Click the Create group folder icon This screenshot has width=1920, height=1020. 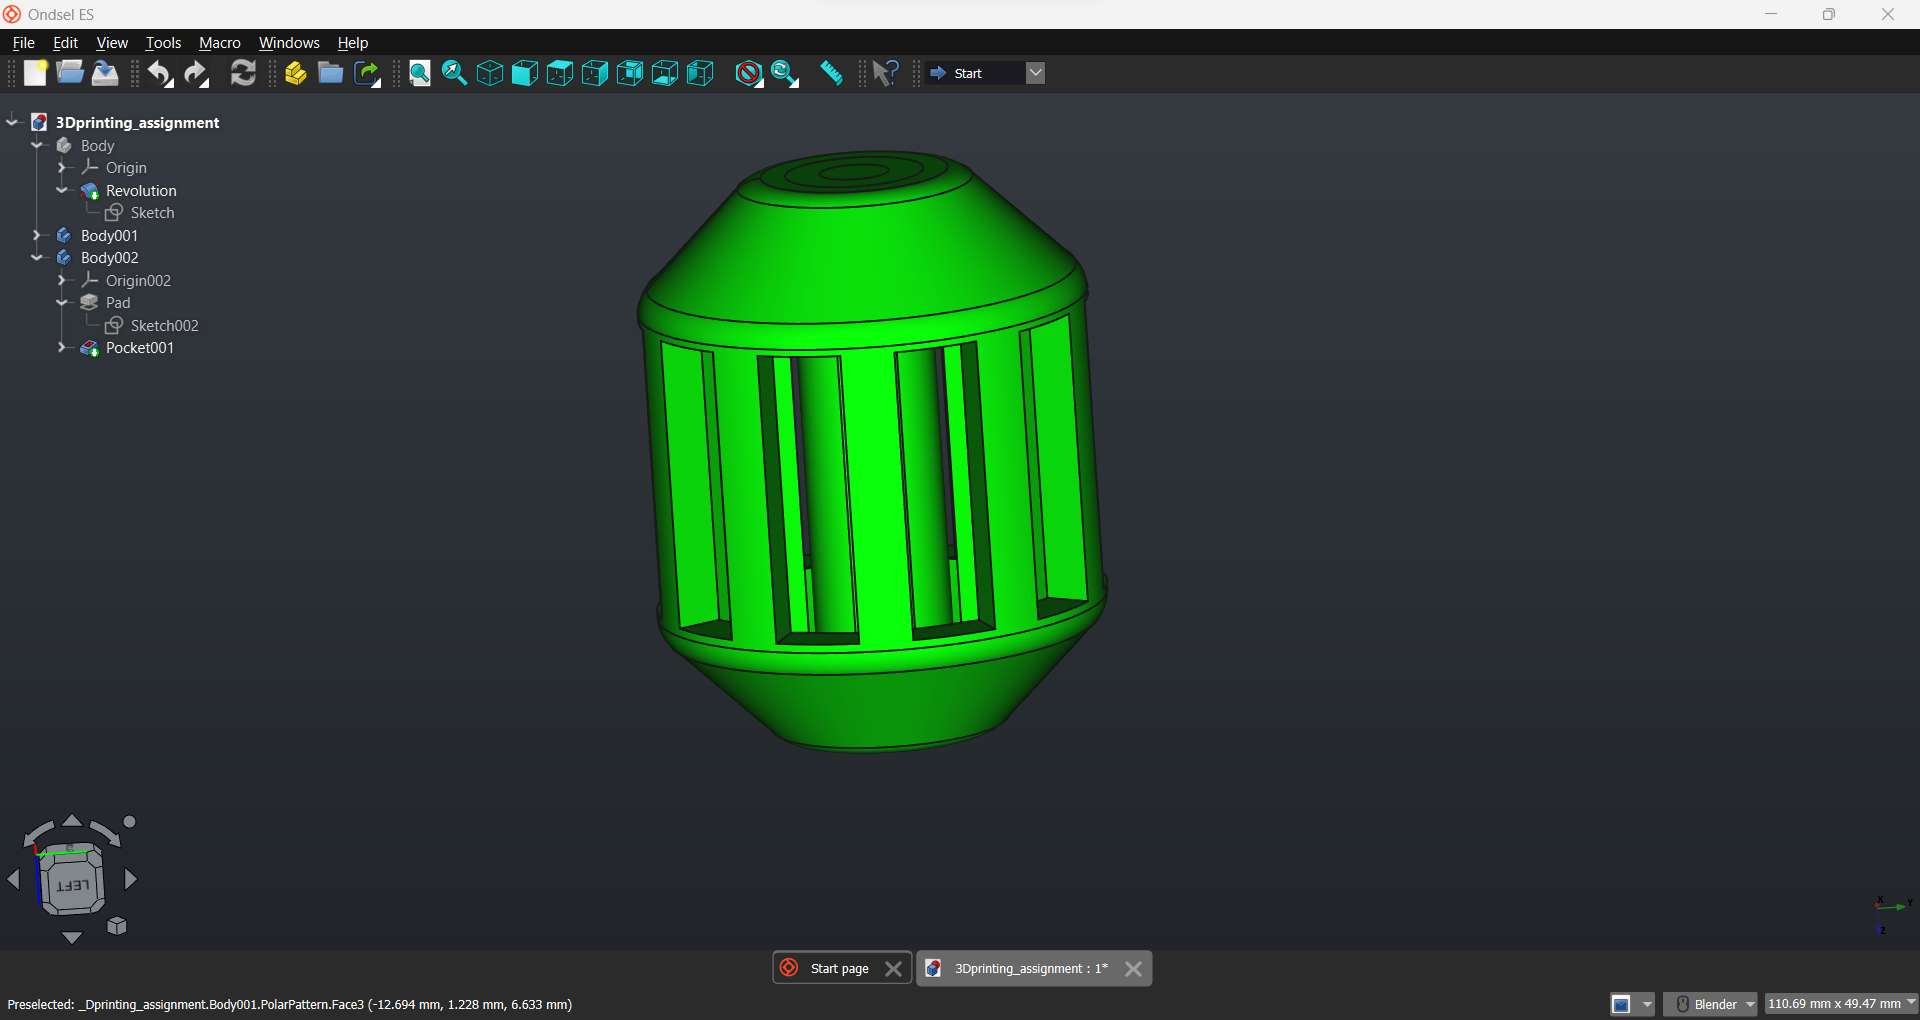pyautogui.click(x=331, y=74)
